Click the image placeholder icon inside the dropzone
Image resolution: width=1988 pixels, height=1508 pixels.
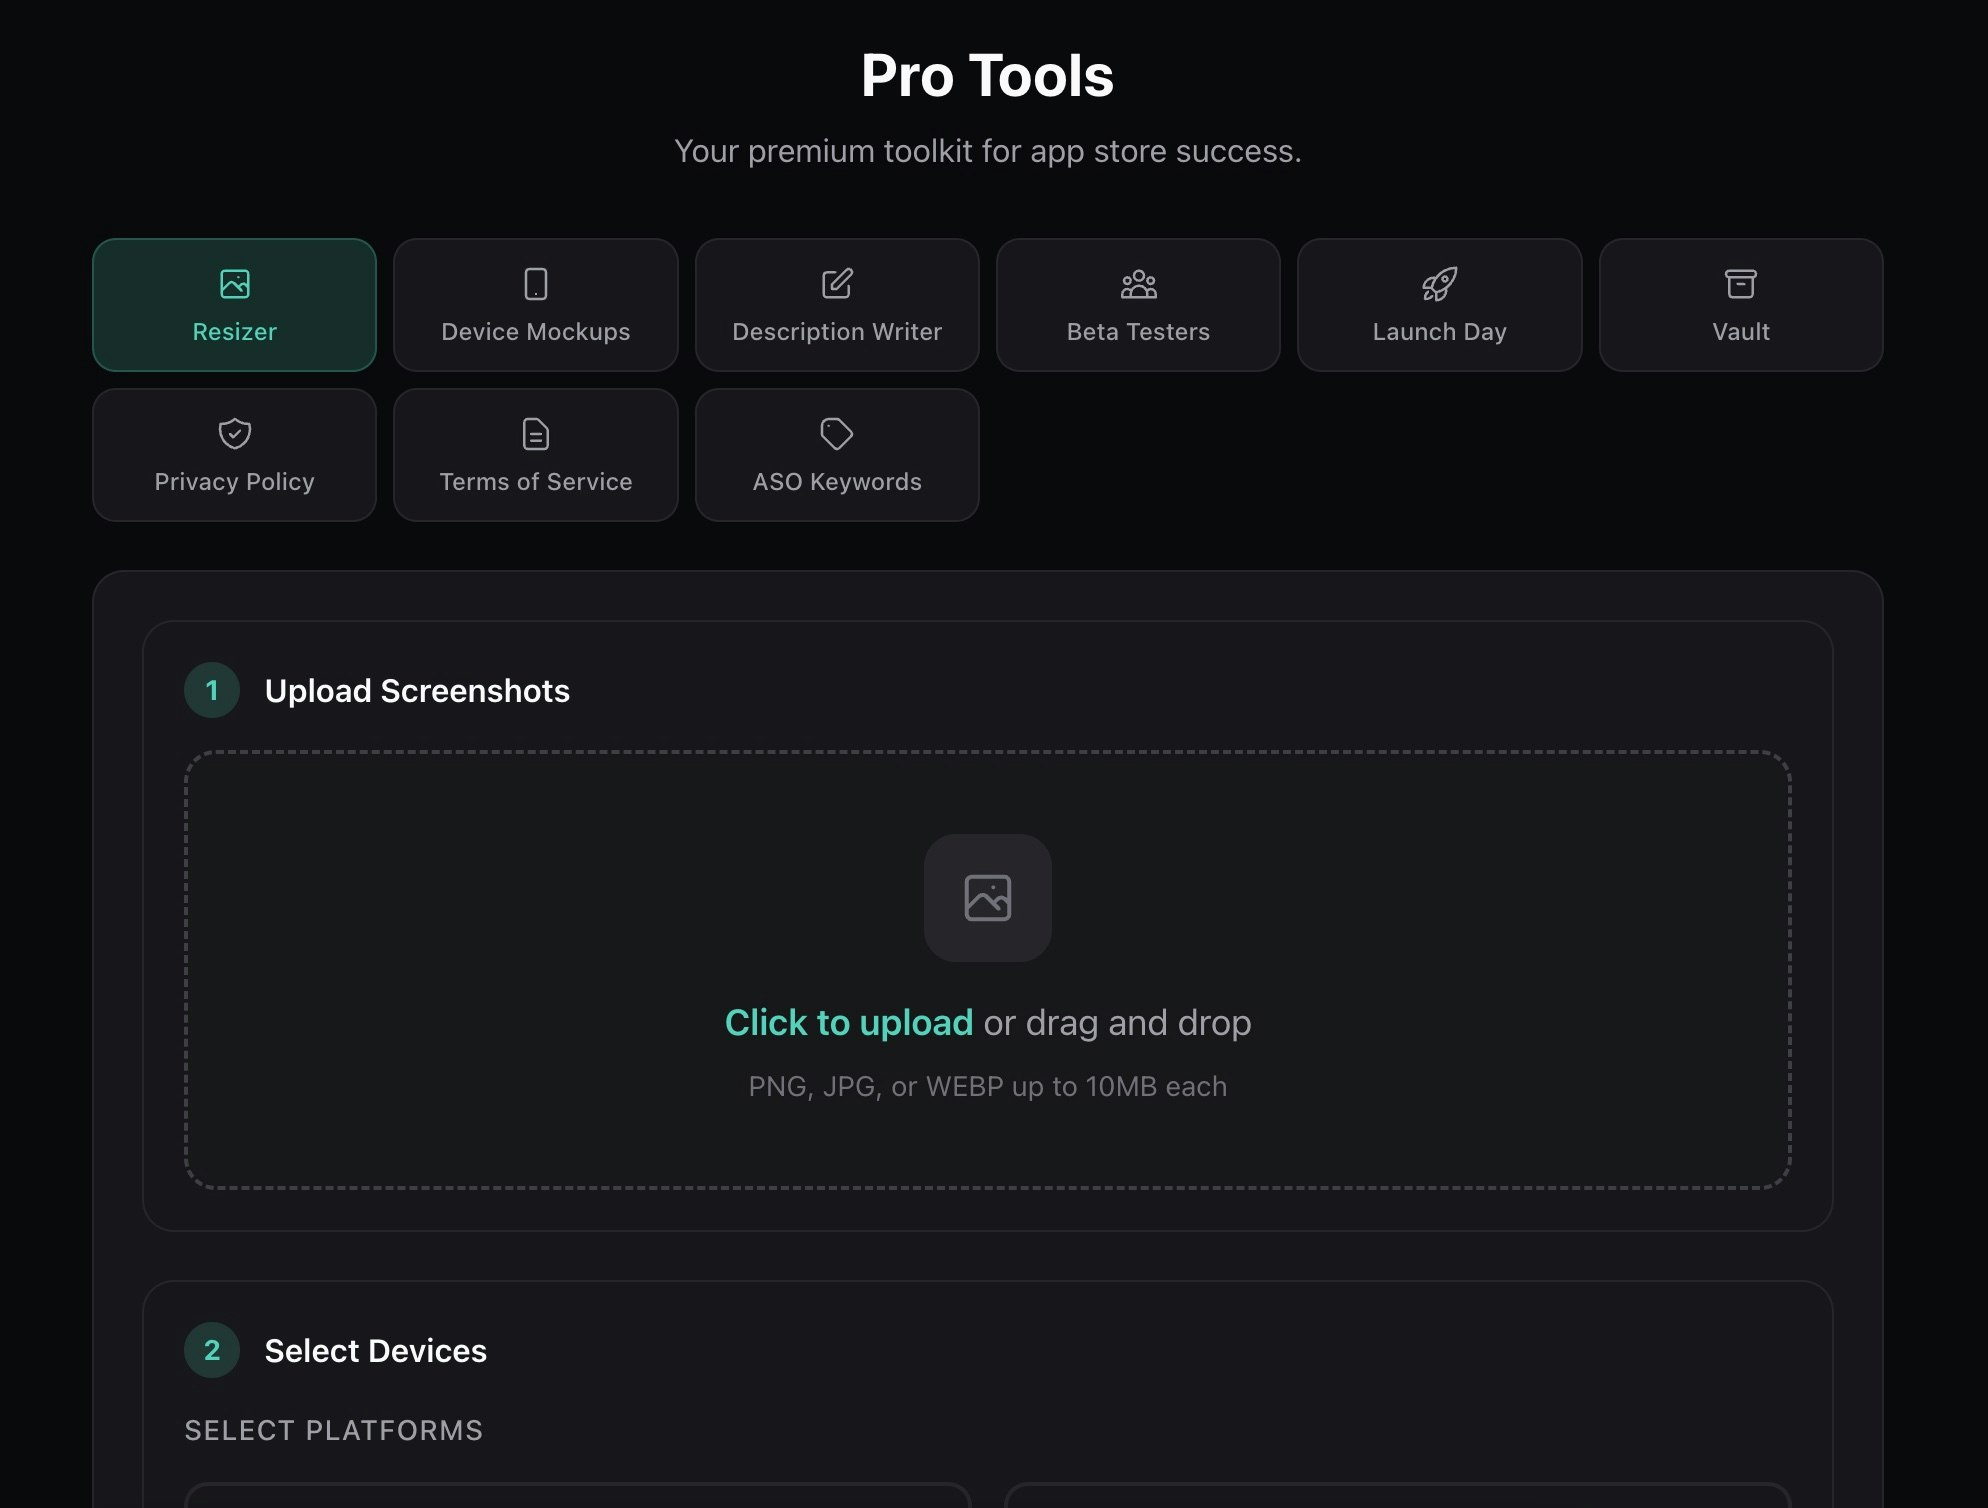(988, 898)
